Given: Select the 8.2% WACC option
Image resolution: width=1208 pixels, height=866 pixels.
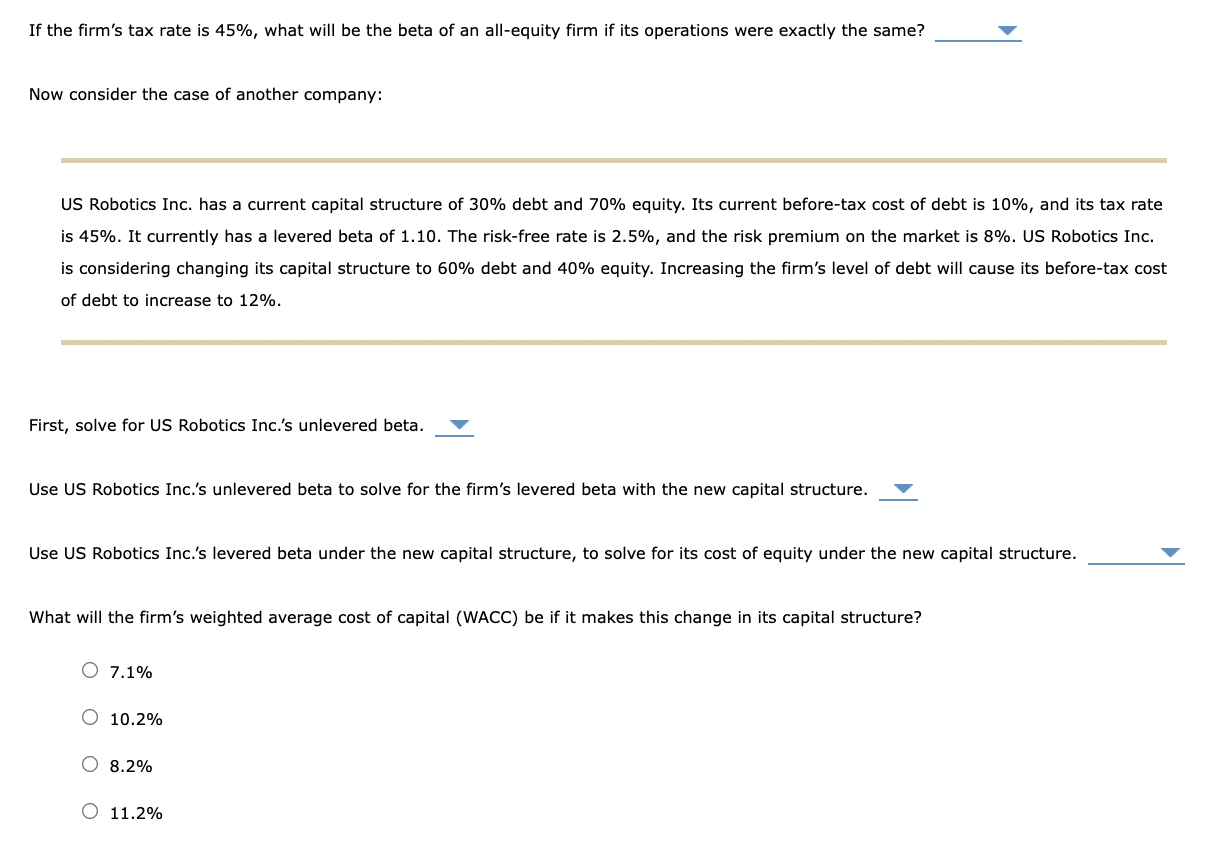Looking at the screenshot, I should click(90, 763).
